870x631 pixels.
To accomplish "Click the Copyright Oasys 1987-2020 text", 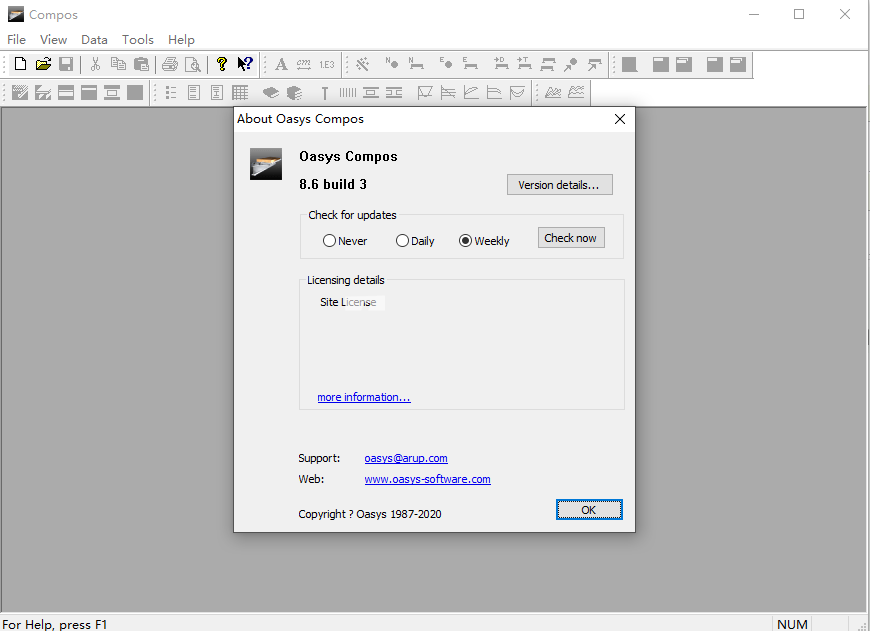I will pos(370,514).
